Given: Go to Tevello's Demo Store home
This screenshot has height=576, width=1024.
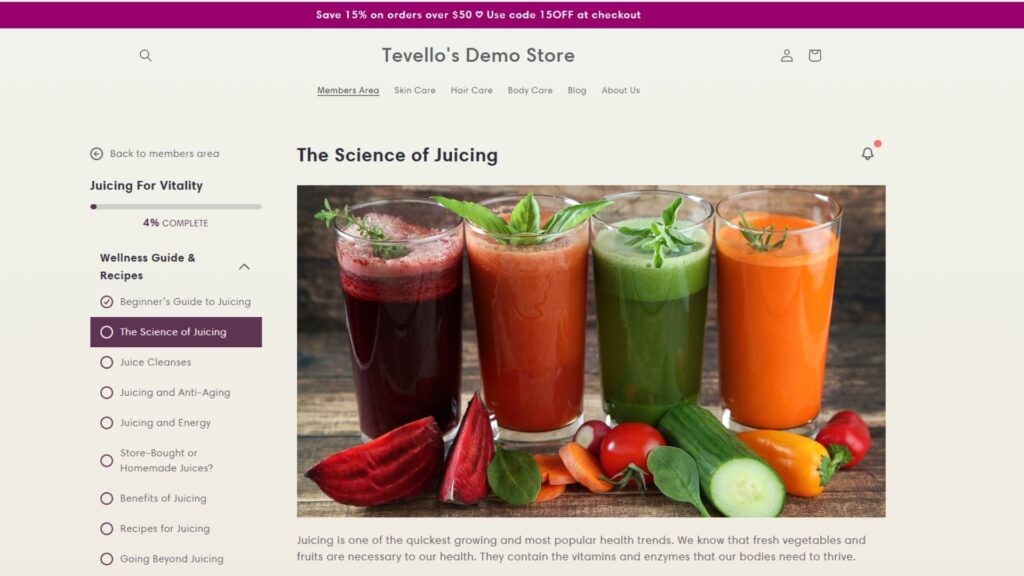Looking at the screenshot, I should (x=478, y=56).
